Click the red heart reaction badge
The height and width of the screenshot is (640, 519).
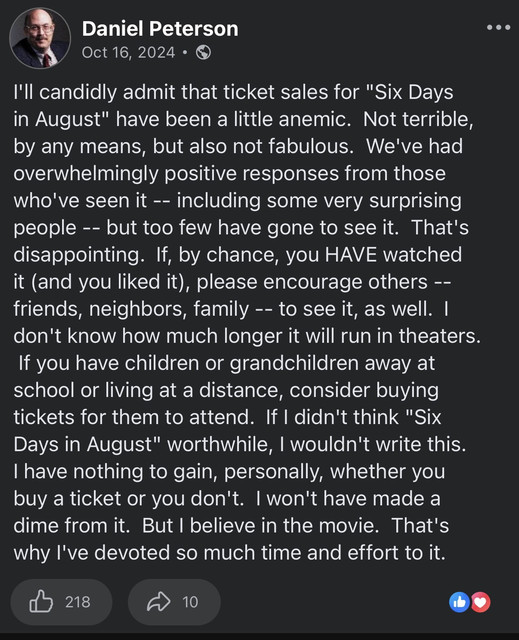coord(481,602)
